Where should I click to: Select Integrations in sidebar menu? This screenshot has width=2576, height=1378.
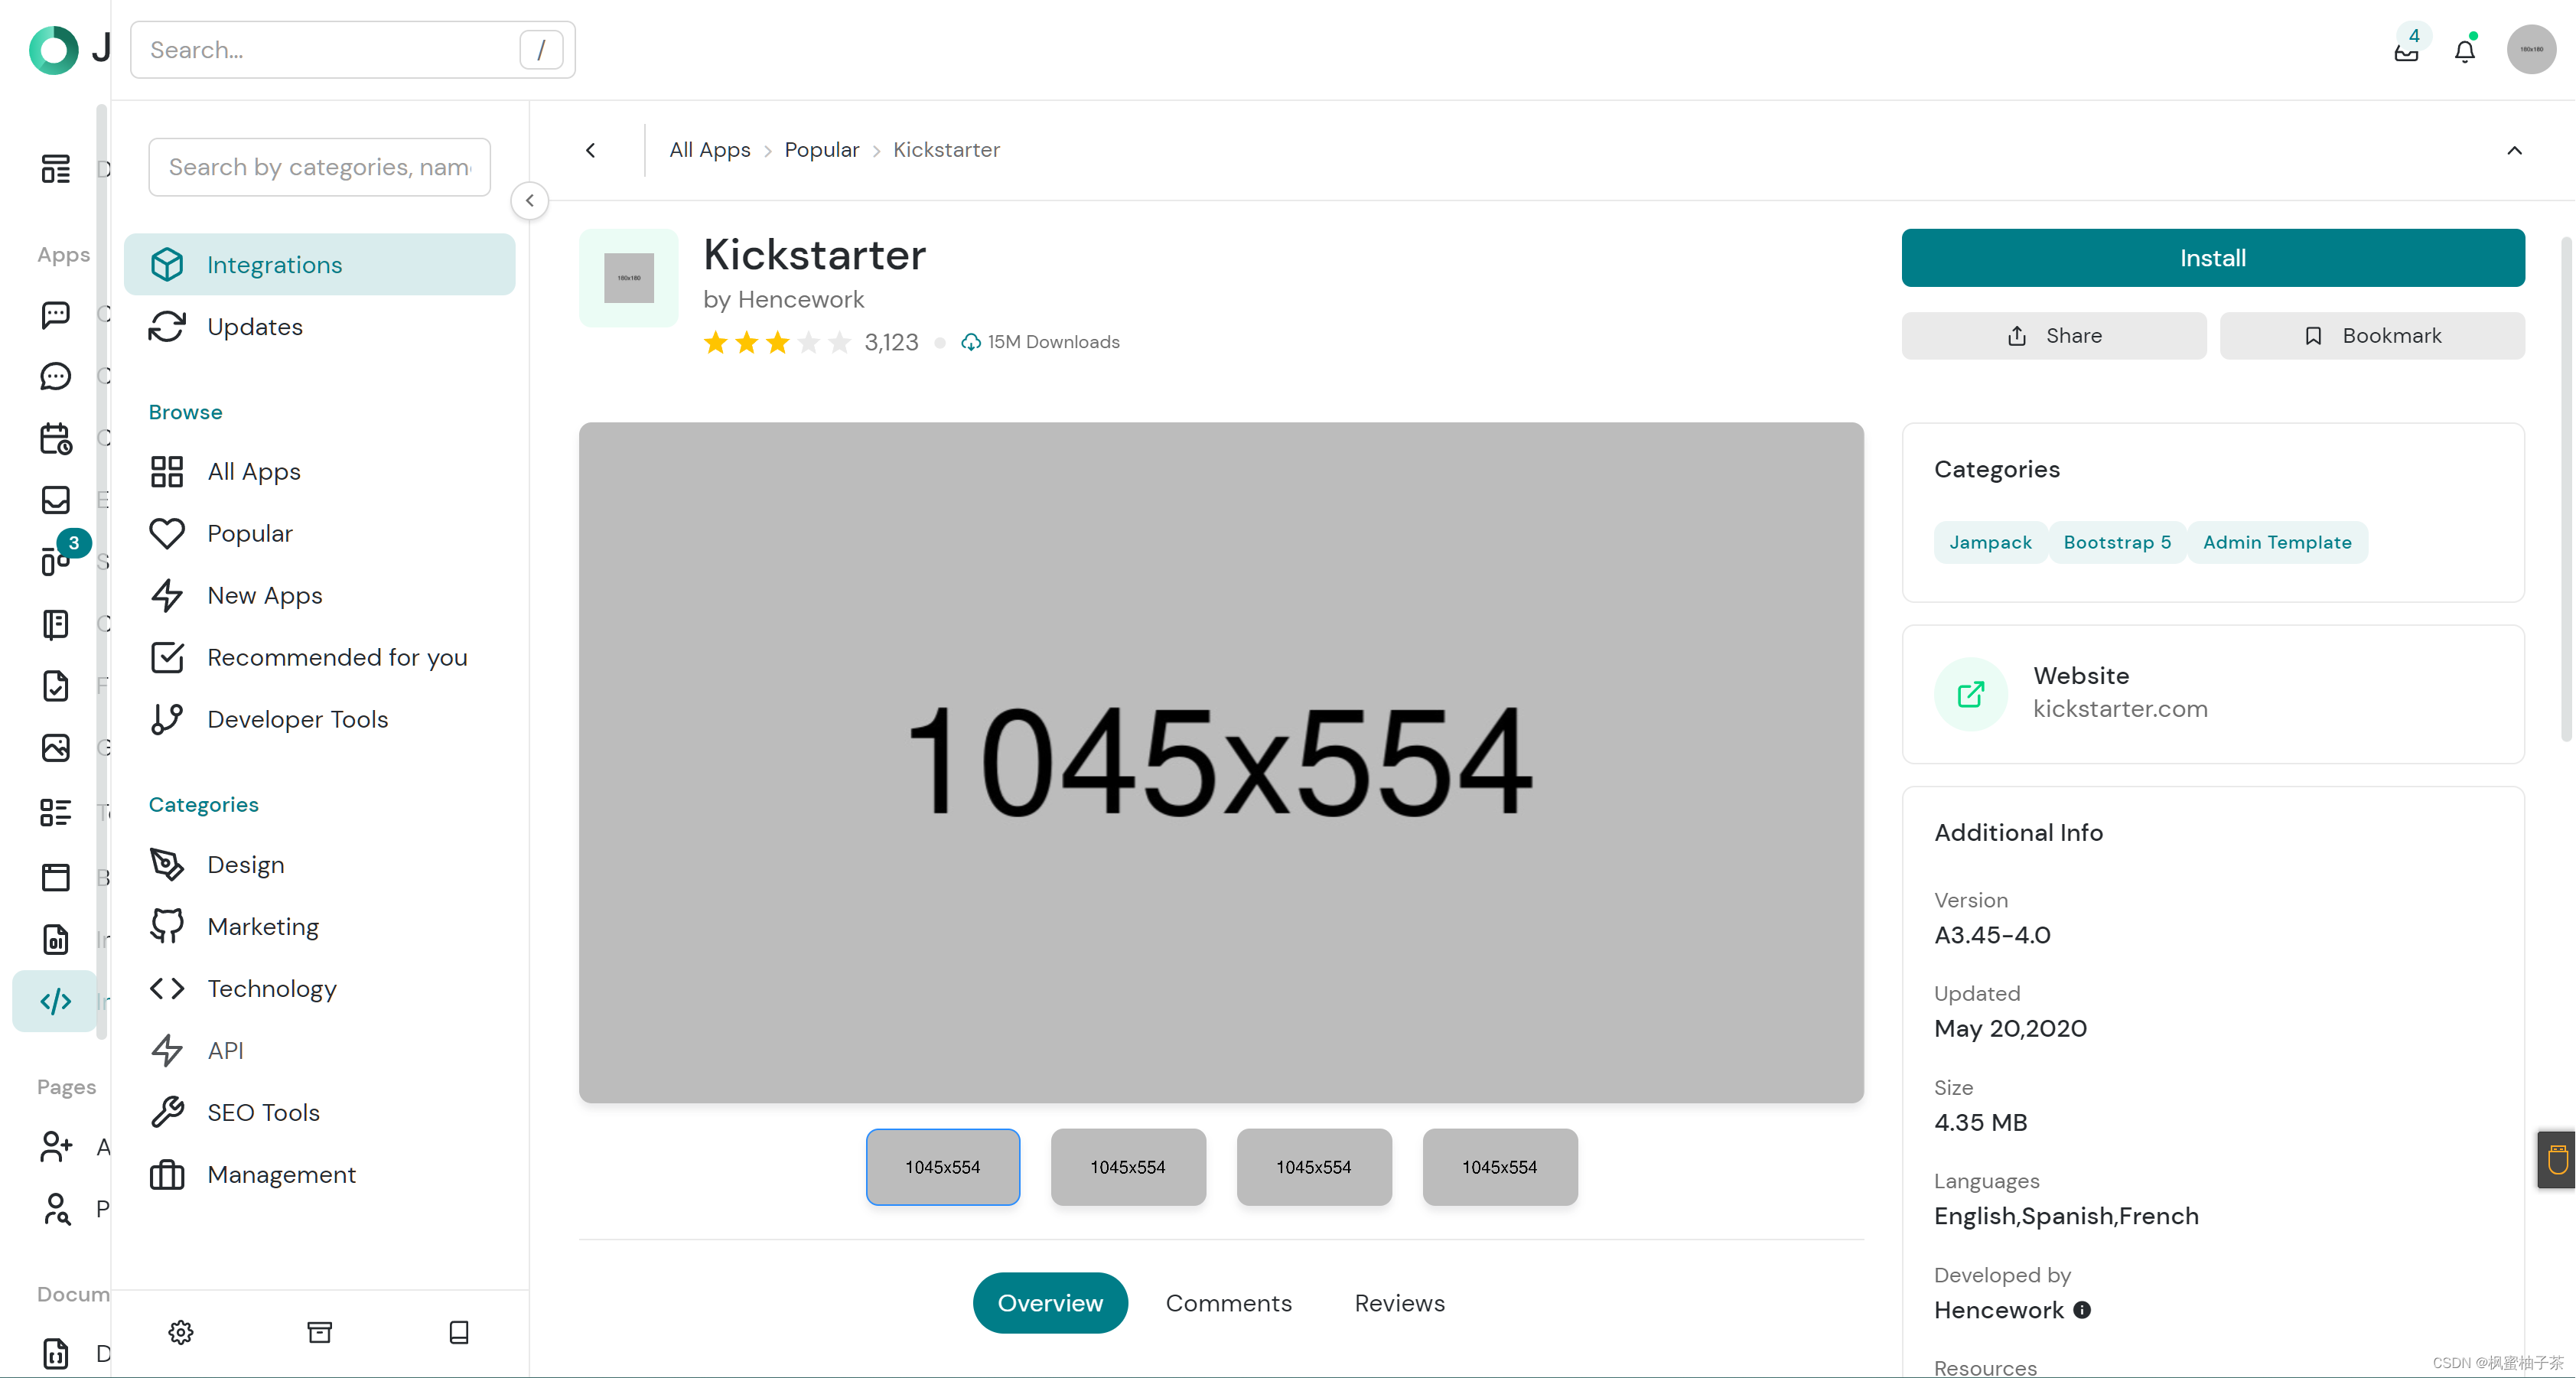pos(320,265)
